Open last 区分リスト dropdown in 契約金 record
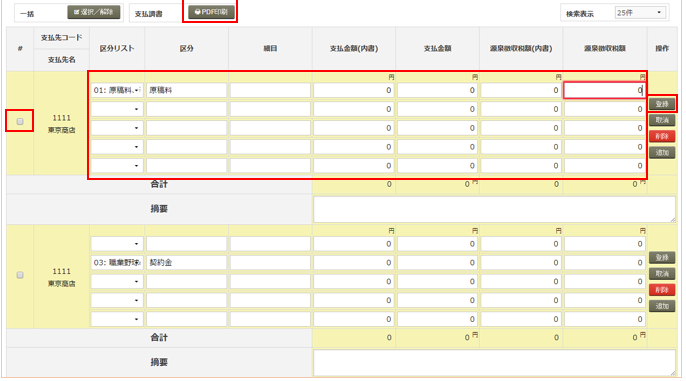686x381 pixels. [x=117, y=319]
